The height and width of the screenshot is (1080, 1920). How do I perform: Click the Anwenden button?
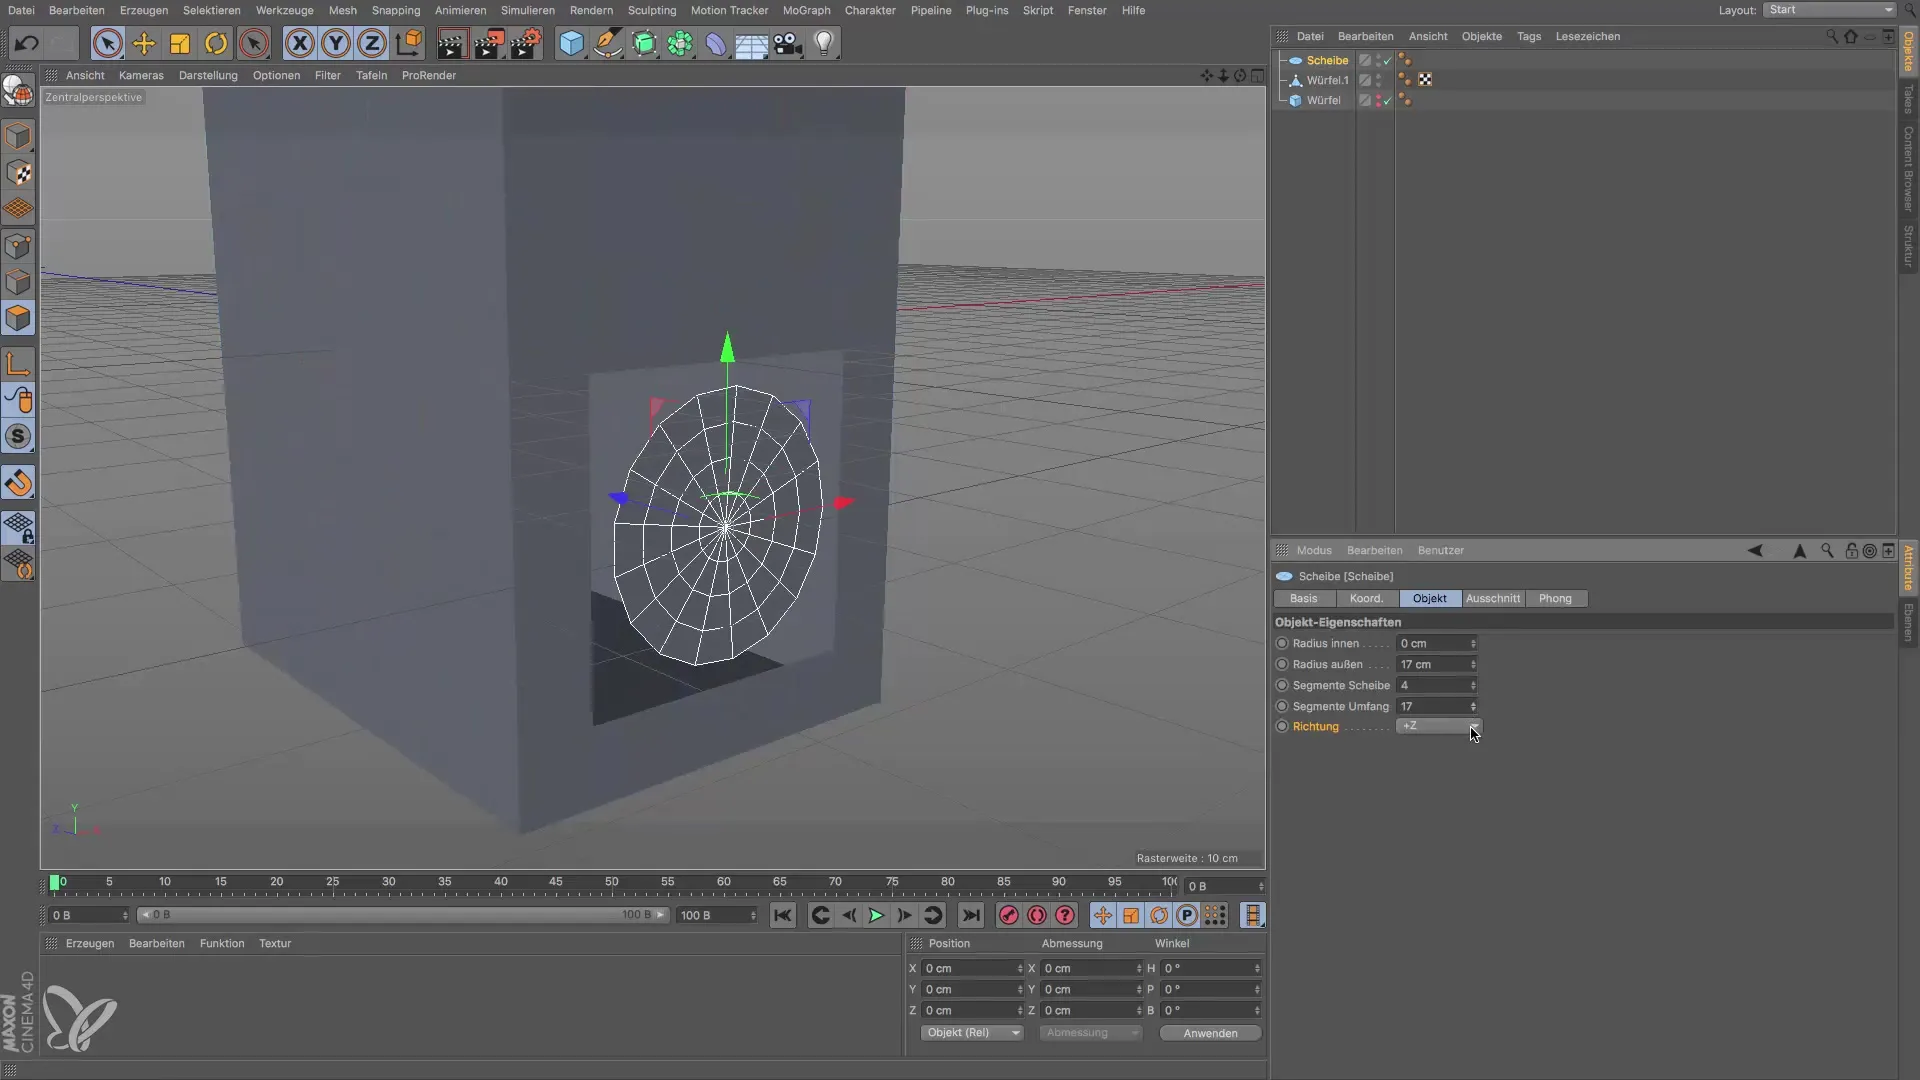click(1210, 1033)
